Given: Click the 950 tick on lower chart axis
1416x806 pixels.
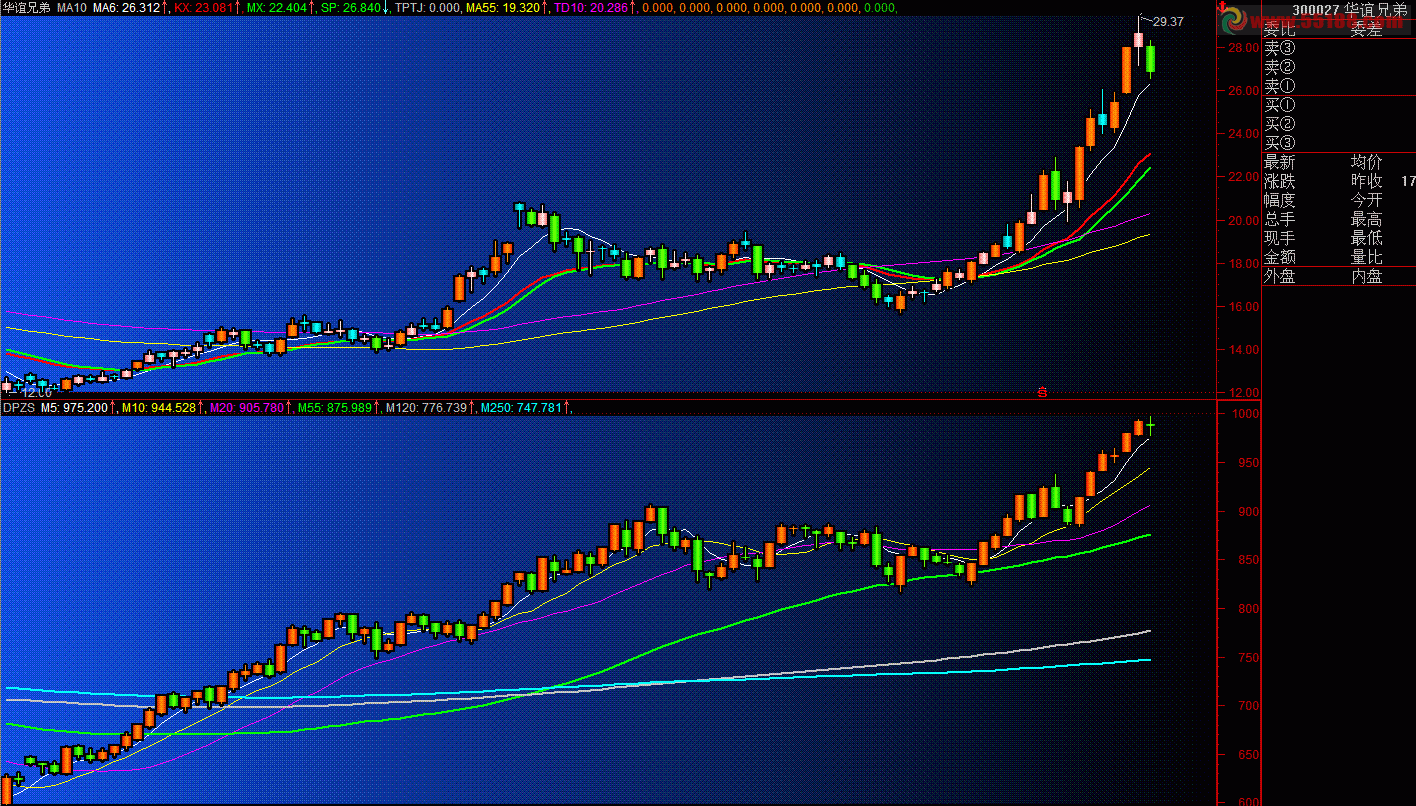Looking at the screenshot, I should 1246,463.
